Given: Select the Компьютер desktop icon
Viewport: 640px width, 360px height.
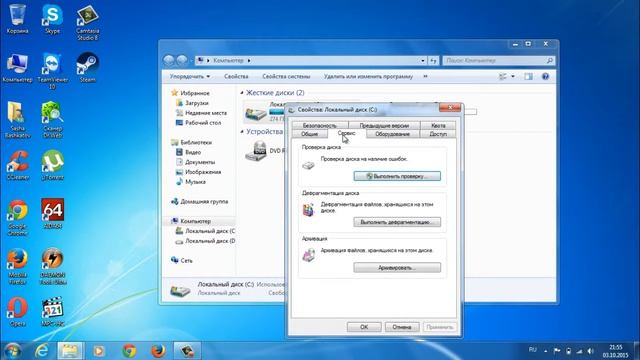Looking at the screenshot, I should click(17, 68).
